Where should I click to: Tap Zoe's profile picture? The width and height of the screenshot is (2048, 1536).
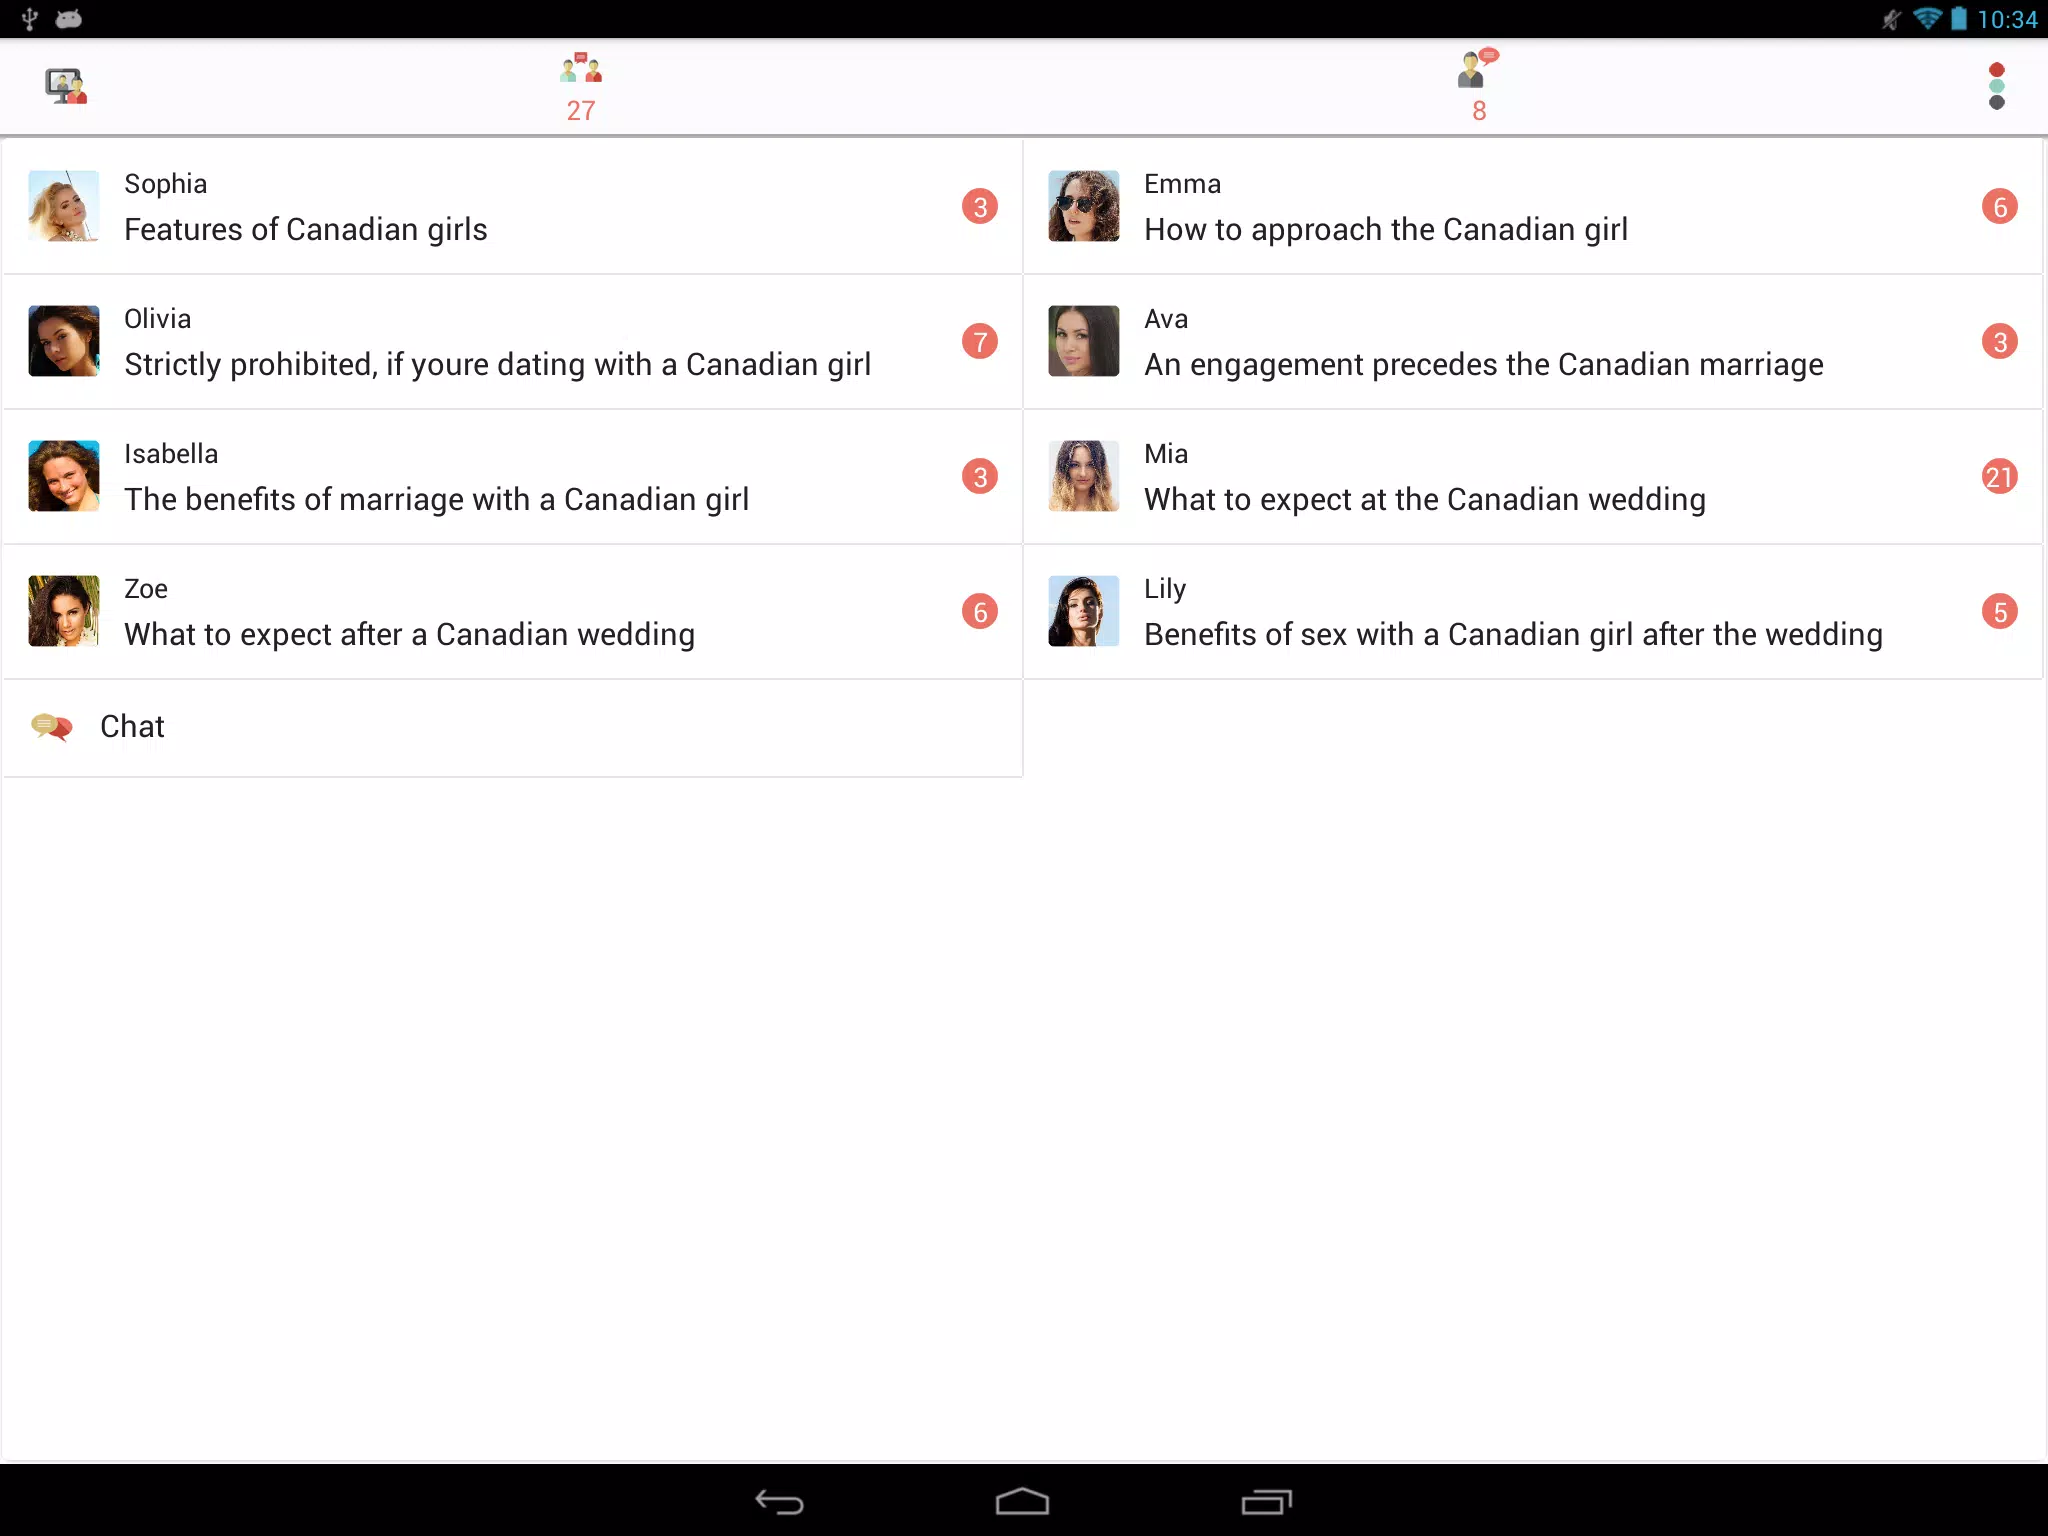coord(63,611)
